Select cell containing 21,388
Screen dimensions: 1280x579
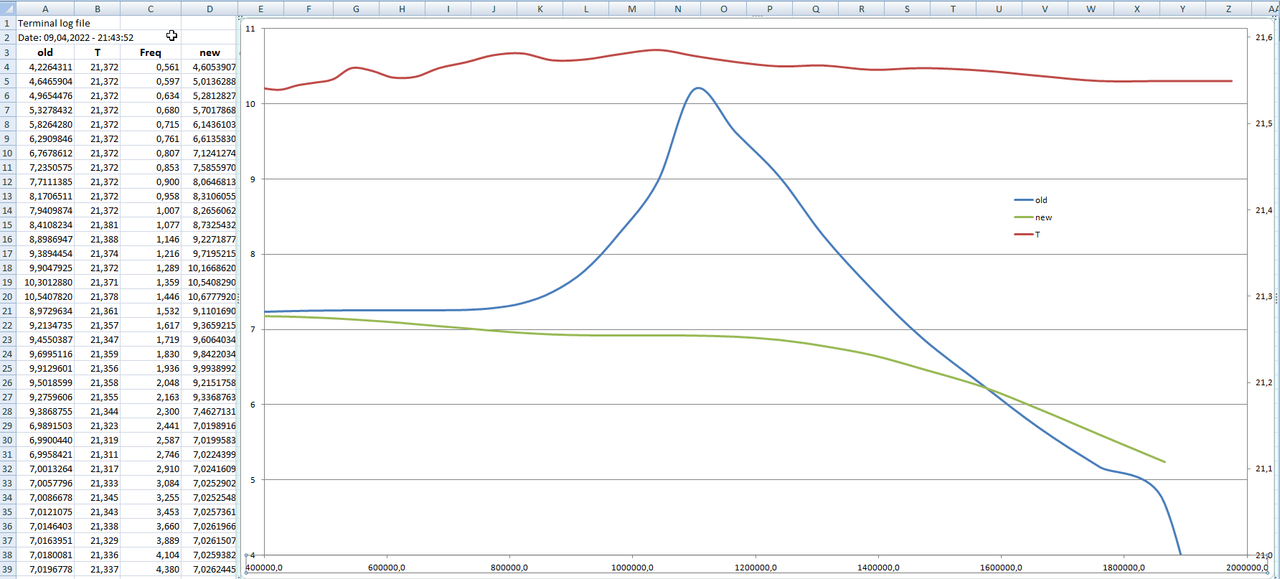coord(97,240)
